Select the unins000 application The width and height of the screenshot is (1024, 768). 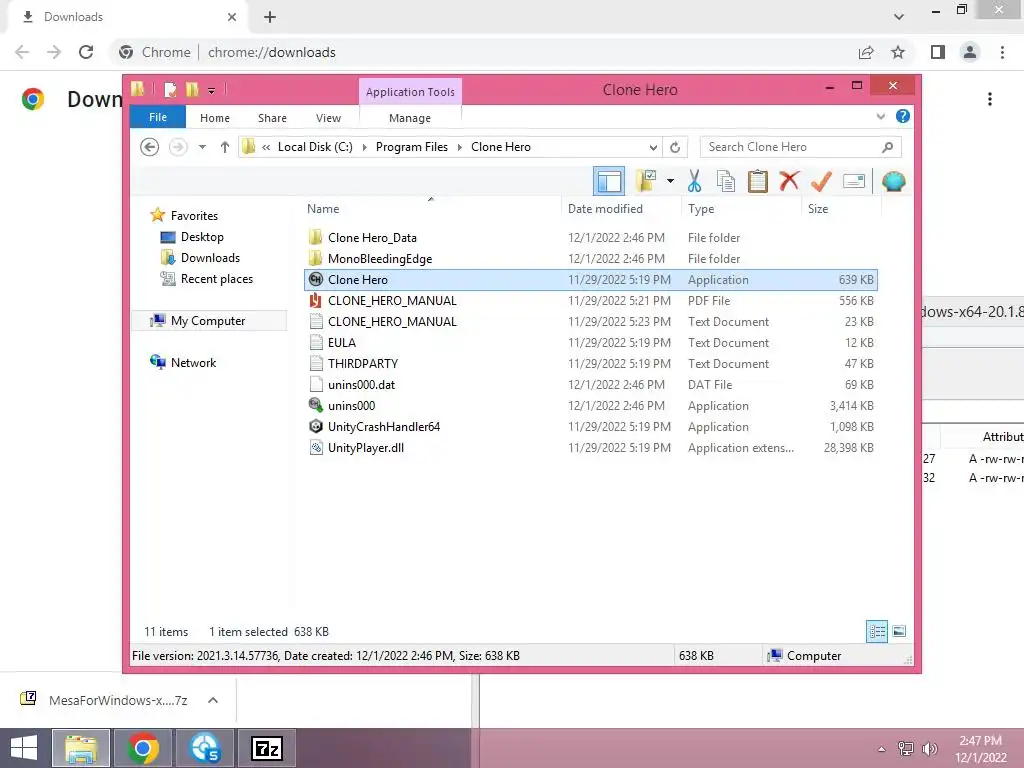pyautogui.click(x=591, y=406)
